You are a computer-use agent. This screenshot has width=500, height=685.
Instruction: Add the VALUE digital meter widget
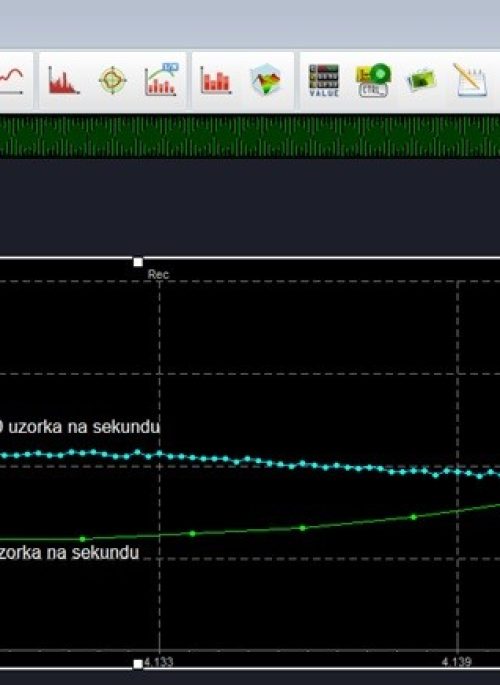click(x=324, y=80)
